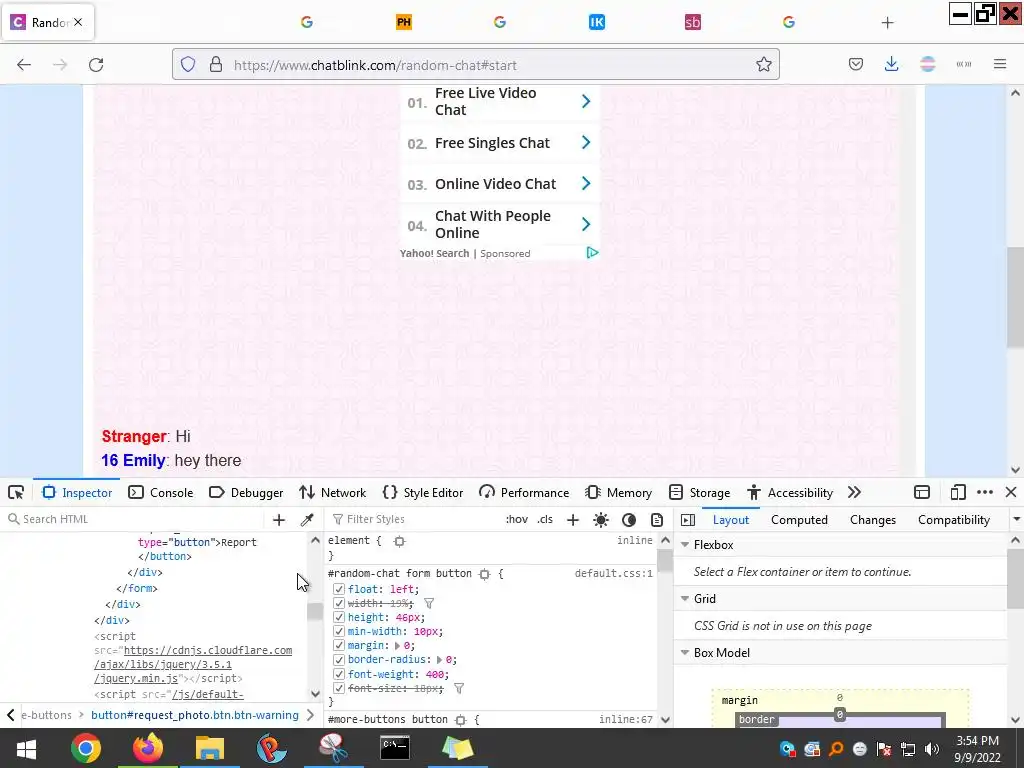The width and height of the screenshot is (1024, 768).
Task: Open default.css:1 source link
Action: pyautogui.click(x=613, y=574)
